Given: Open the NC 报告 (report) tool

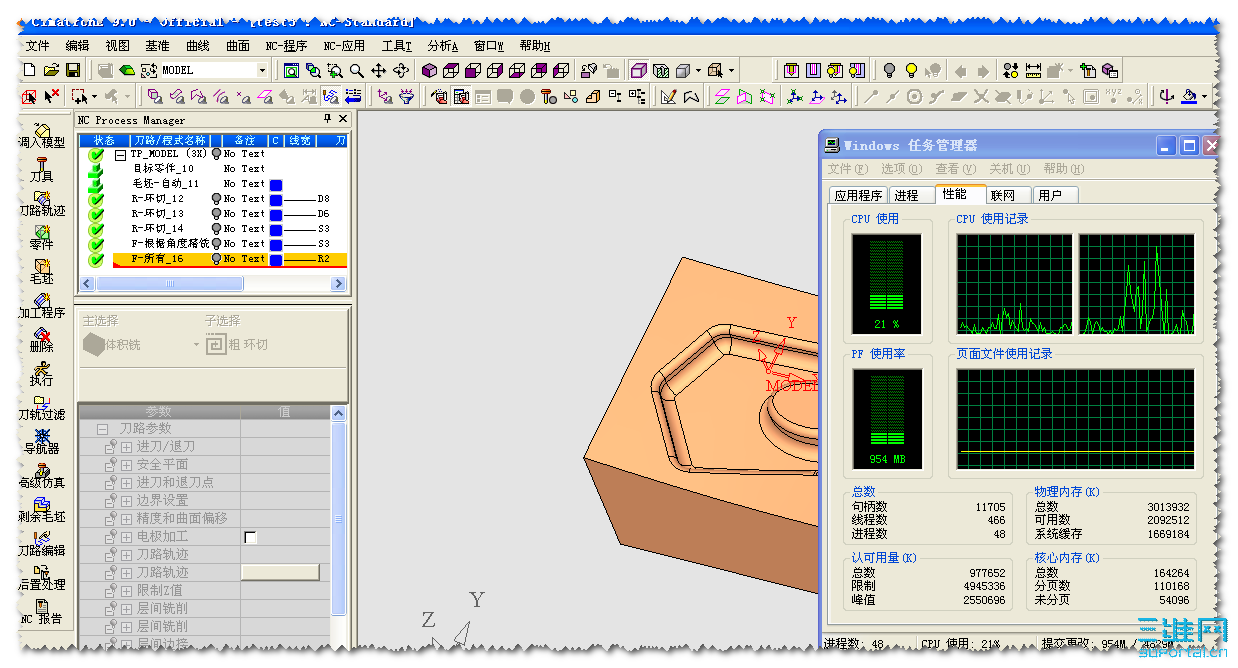Looking at the screenshot, I should click(42, 612).
